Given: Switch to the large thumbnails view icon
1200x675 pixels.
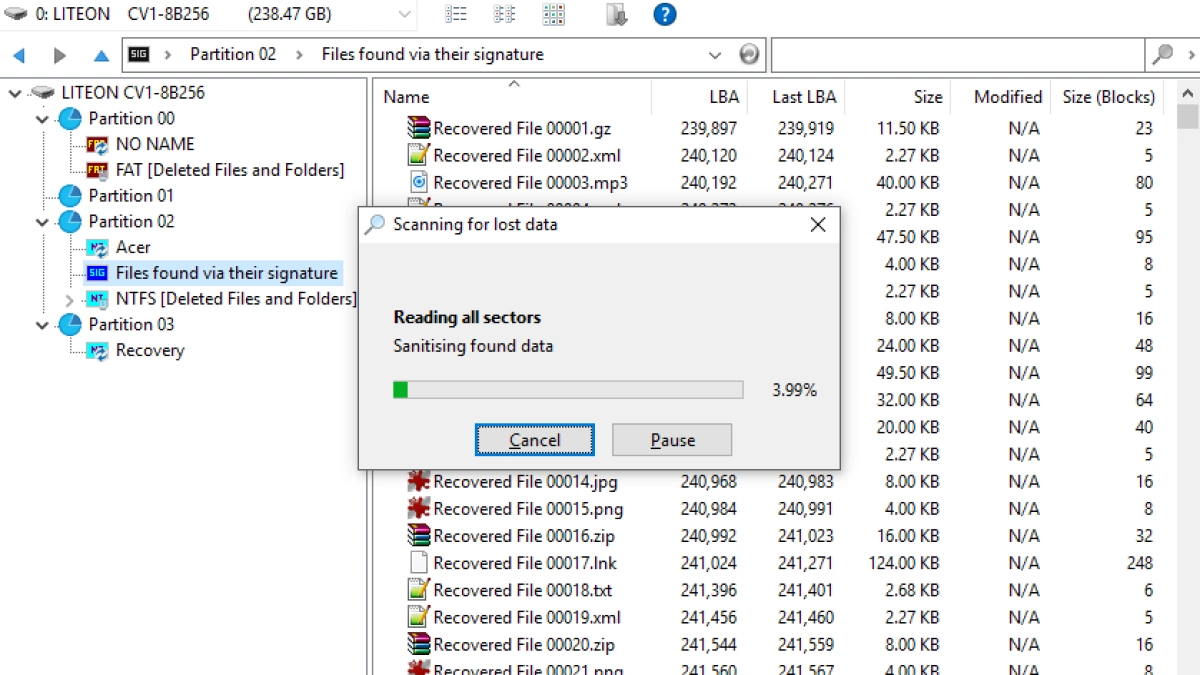Looking at the screenshot, I should (x=553, y=15).
